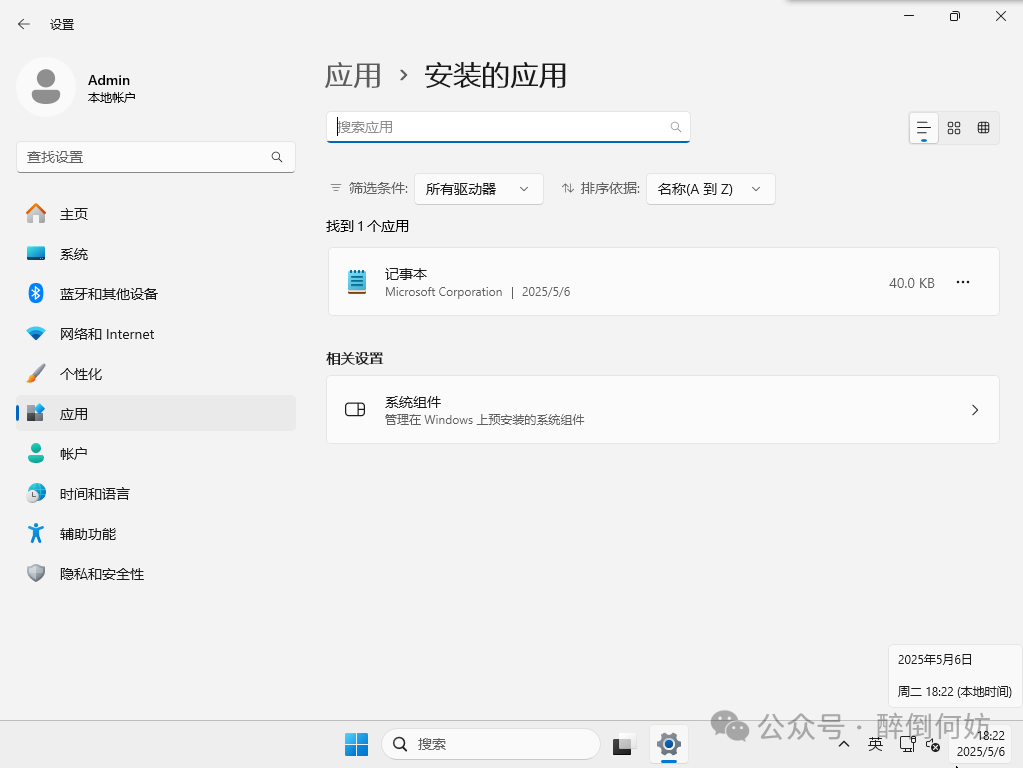This screenshot has height=768, width=1023.
Task: Open Task View from taskbar
Action: pos(624,744)
